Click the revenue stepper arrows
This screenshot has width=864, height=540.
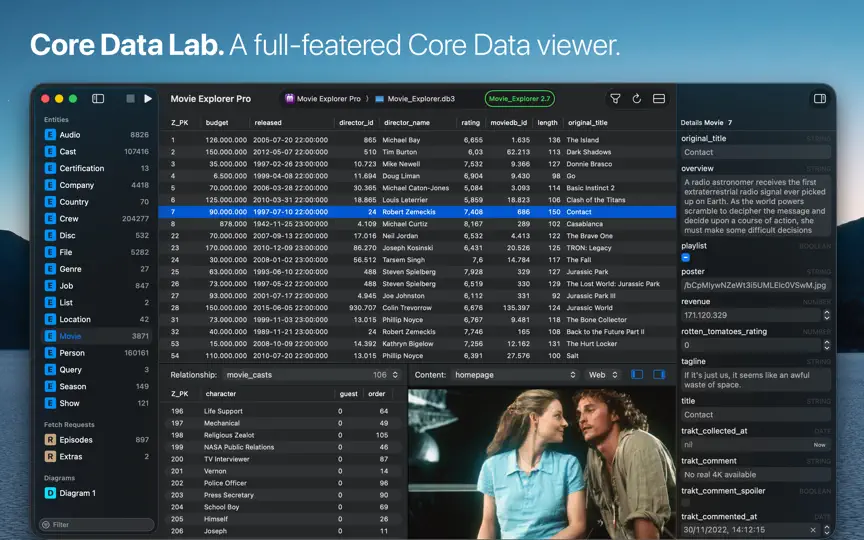827,315
